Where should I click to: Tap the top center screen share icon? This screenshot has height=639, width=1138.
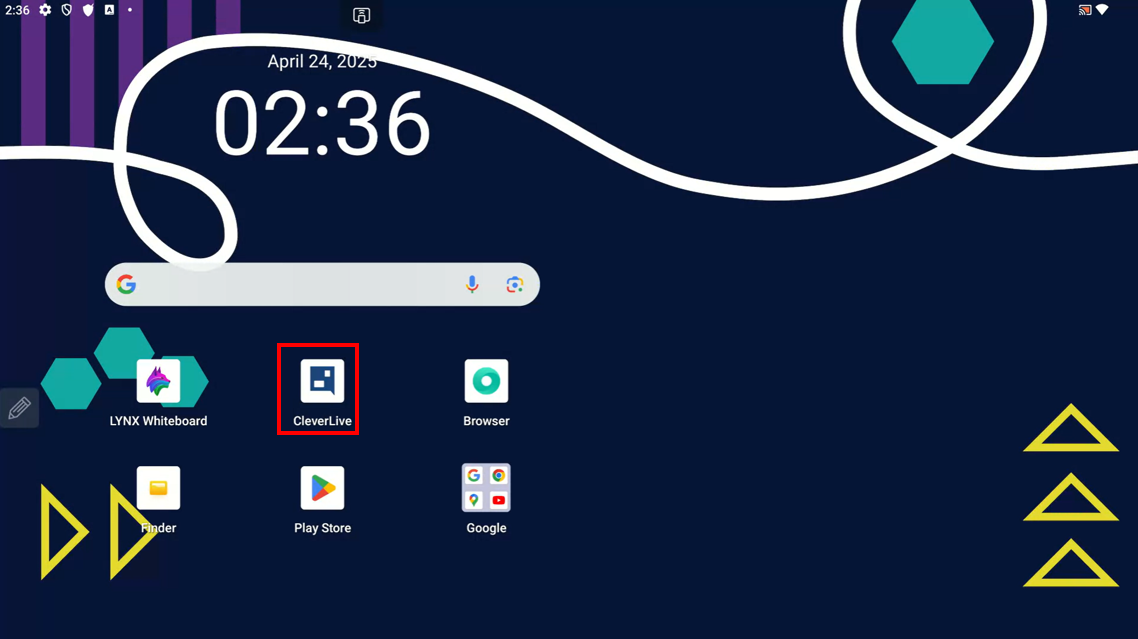(361, 15)
